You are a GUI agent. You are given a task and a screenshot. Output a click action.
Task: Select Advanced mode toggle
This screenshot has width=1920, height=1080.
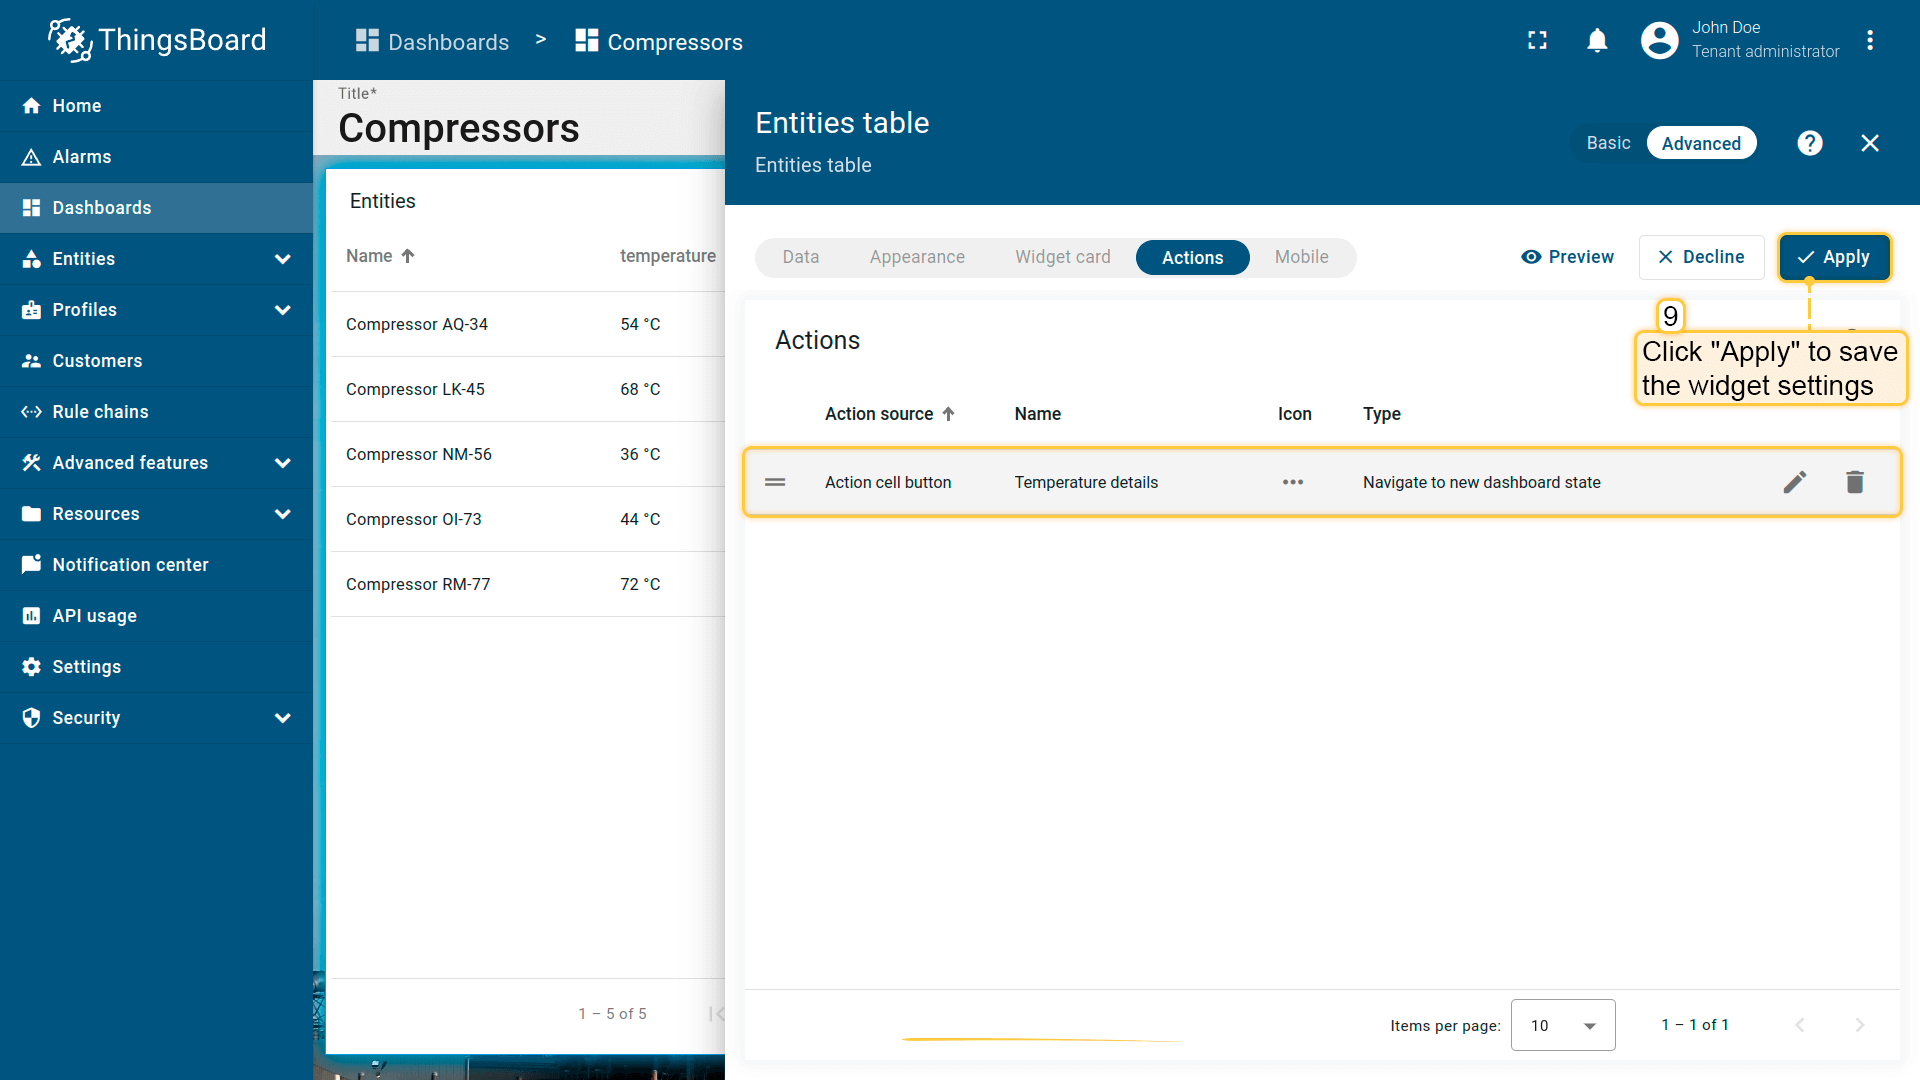(1700, 143)
